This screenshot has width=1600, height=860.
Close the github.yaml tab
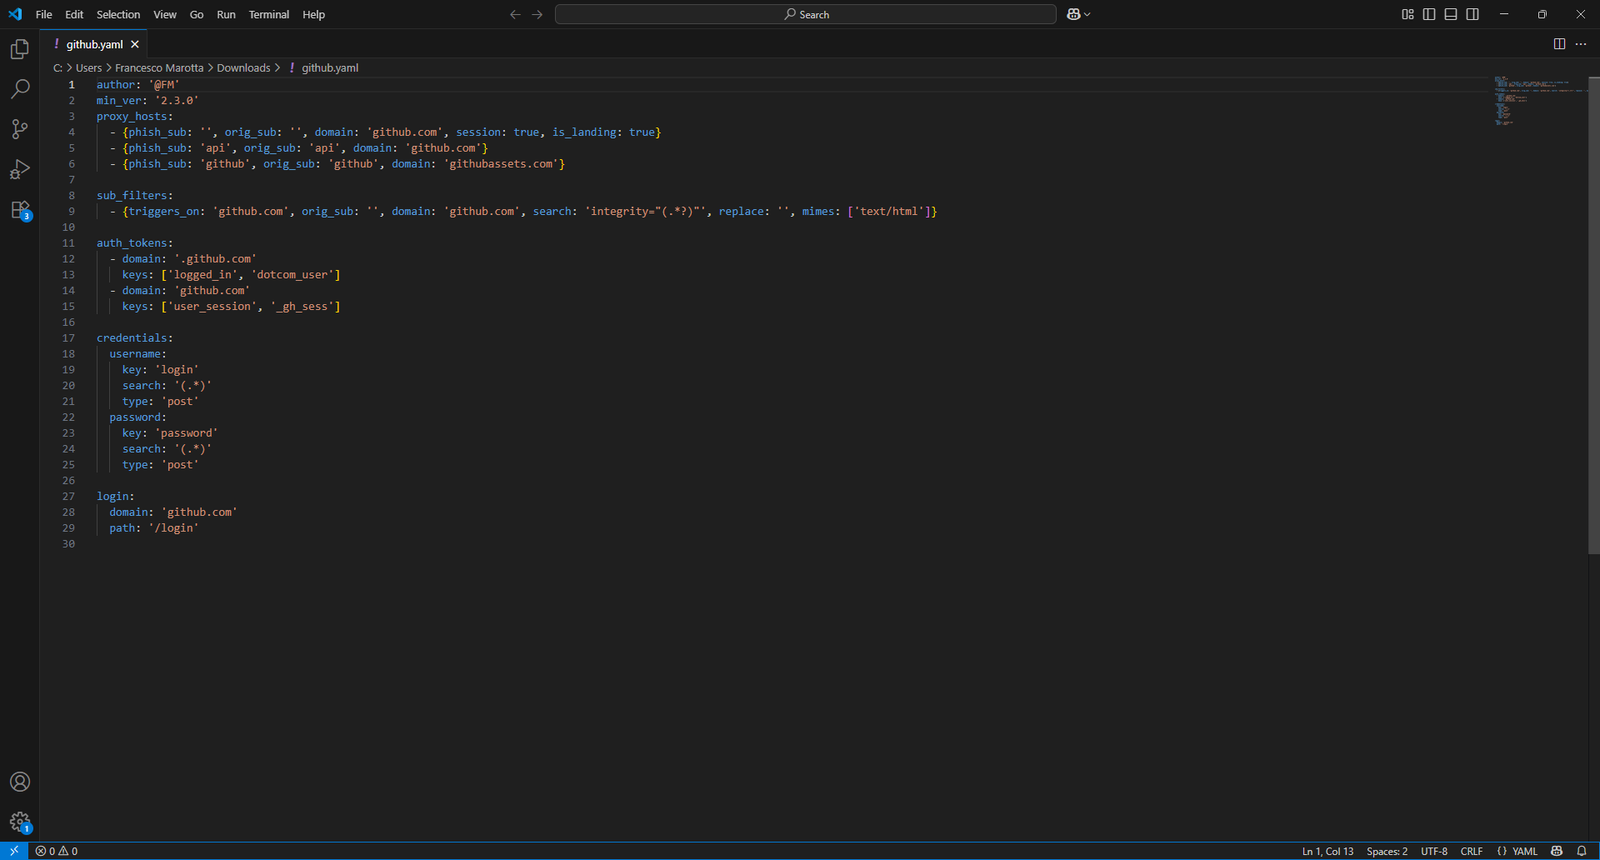coord(135,44)
